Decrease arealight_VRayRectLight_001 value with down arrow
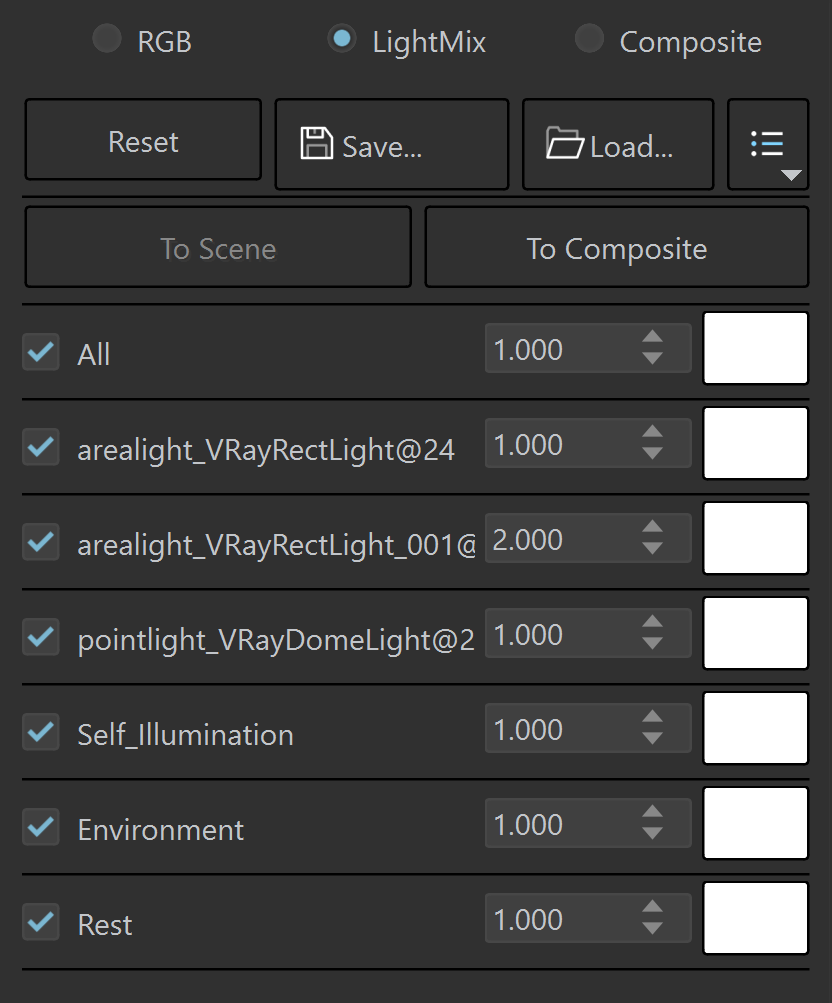832x1003 pixels. [652, 548]
